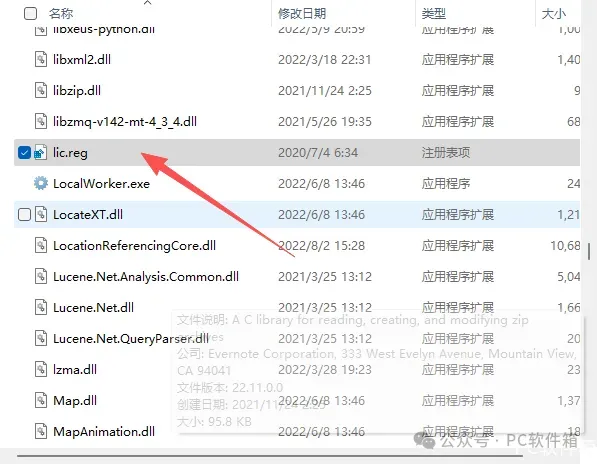This screenshot has width=597, height=464.
Task: Click the Map.dll file icon
Action: click(41, 400)
